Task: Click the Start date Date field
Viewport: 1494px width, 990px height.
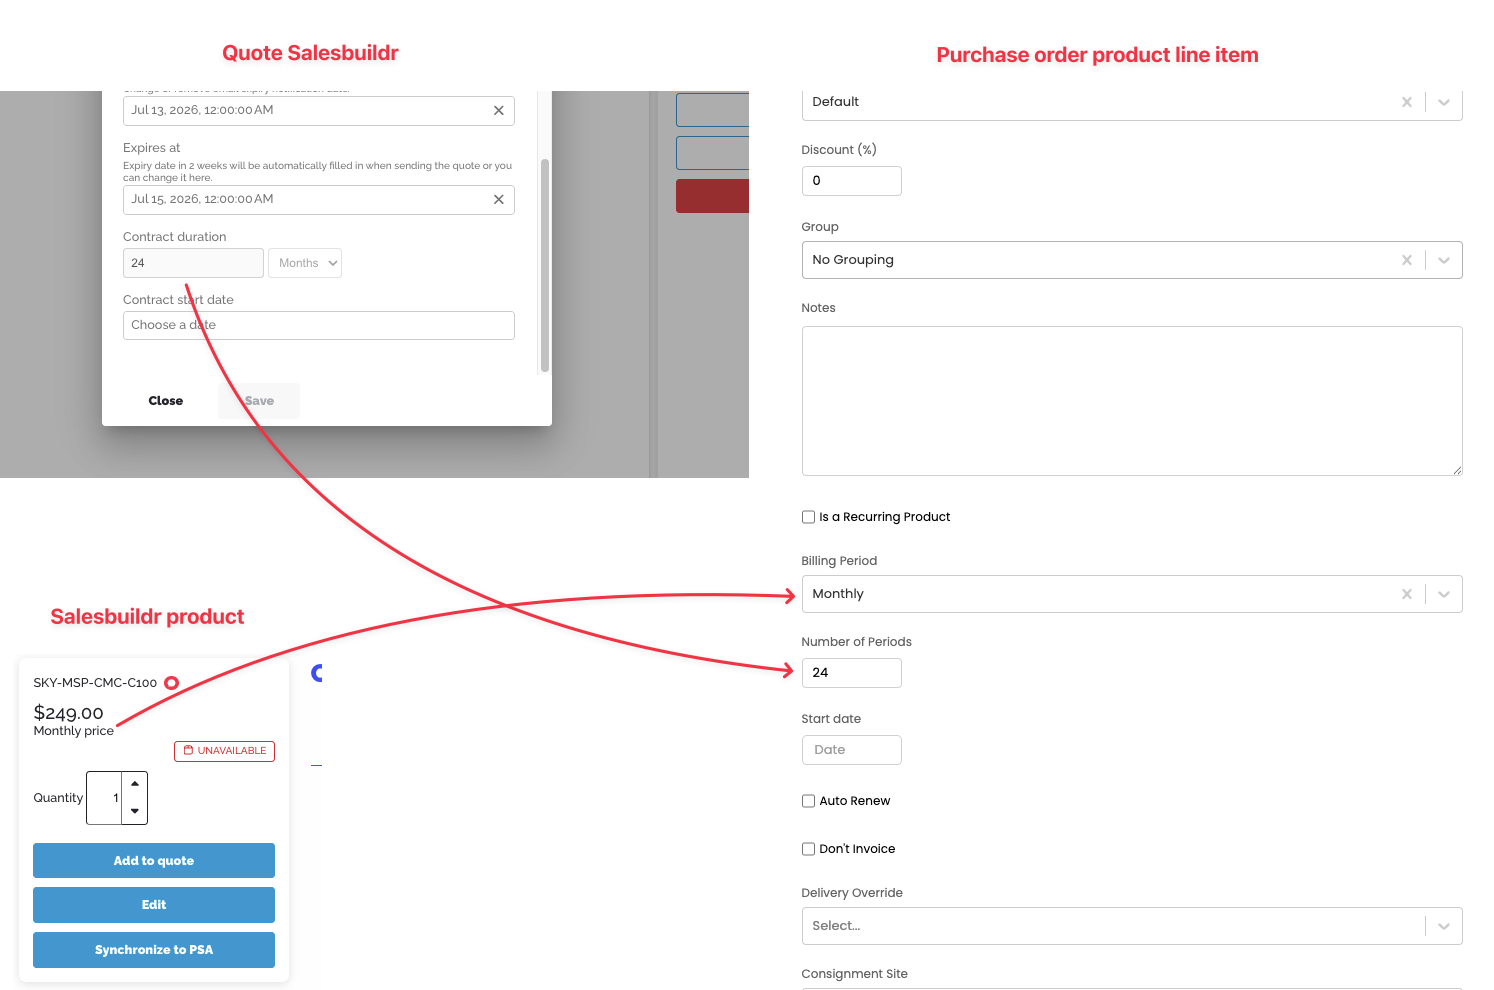Action: (x=852, y=750)
